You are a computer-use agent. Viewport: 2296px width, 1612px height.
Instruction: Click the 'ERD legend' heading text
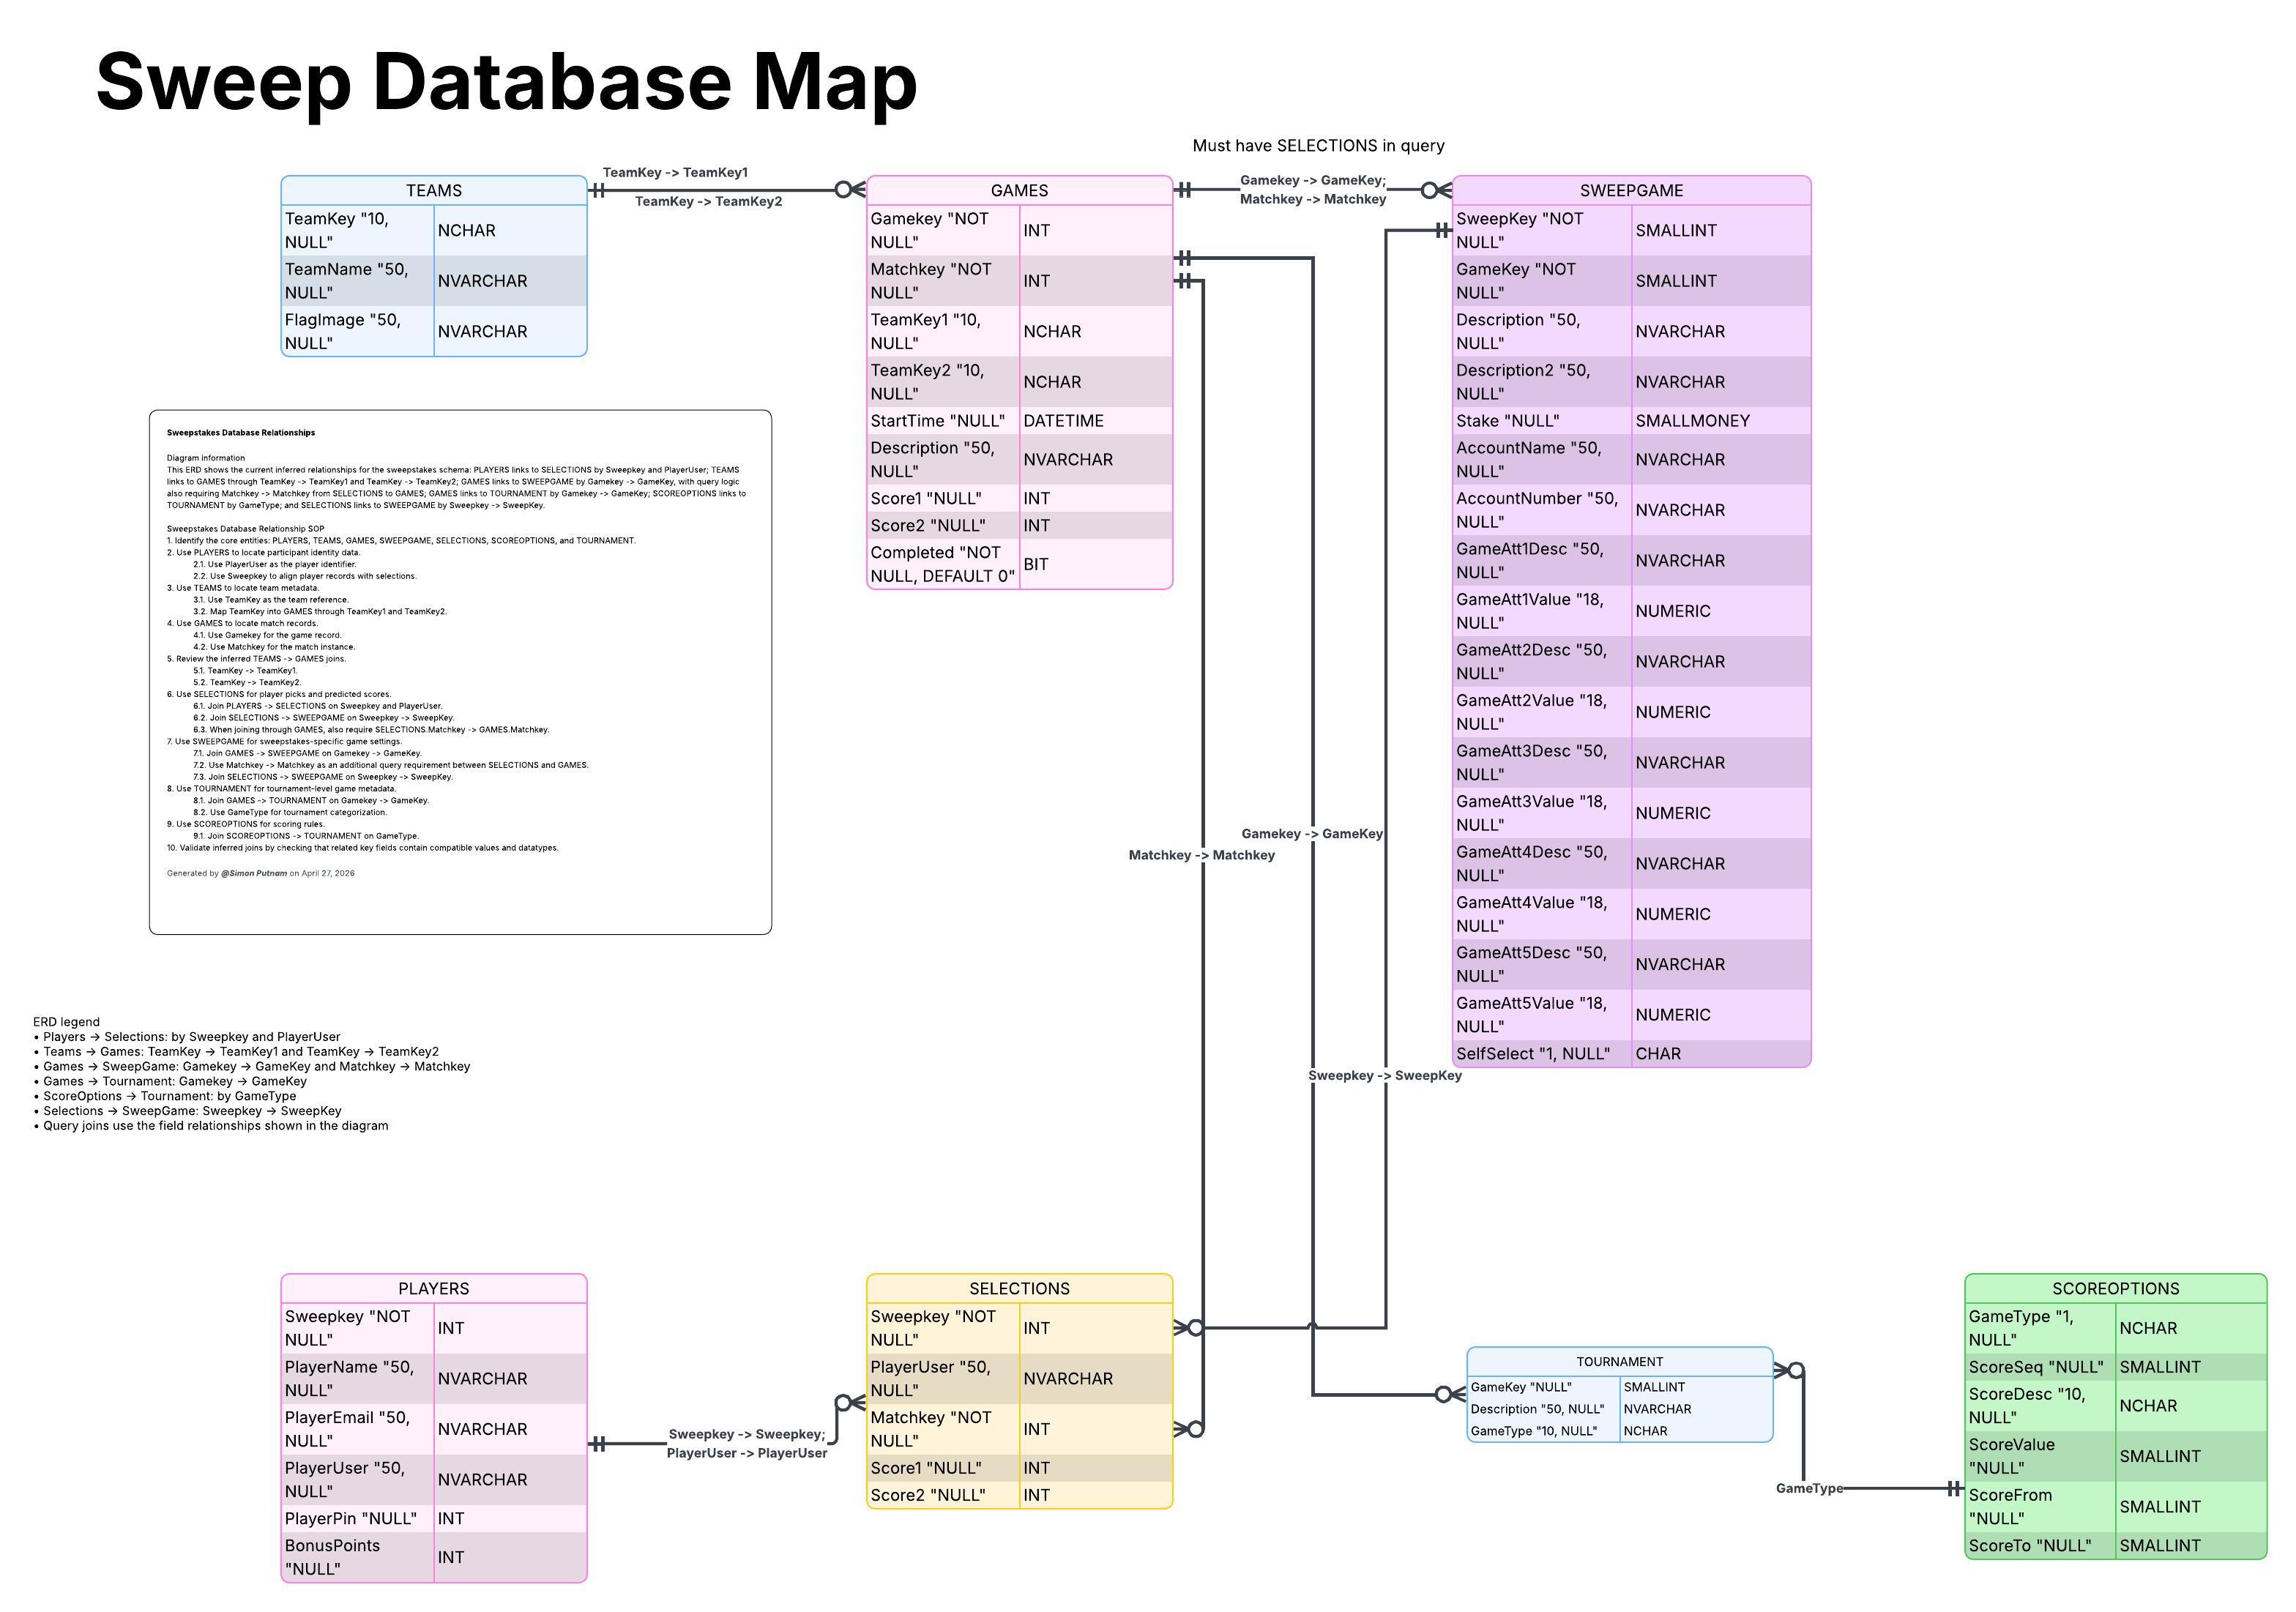tap(66, 1022)
